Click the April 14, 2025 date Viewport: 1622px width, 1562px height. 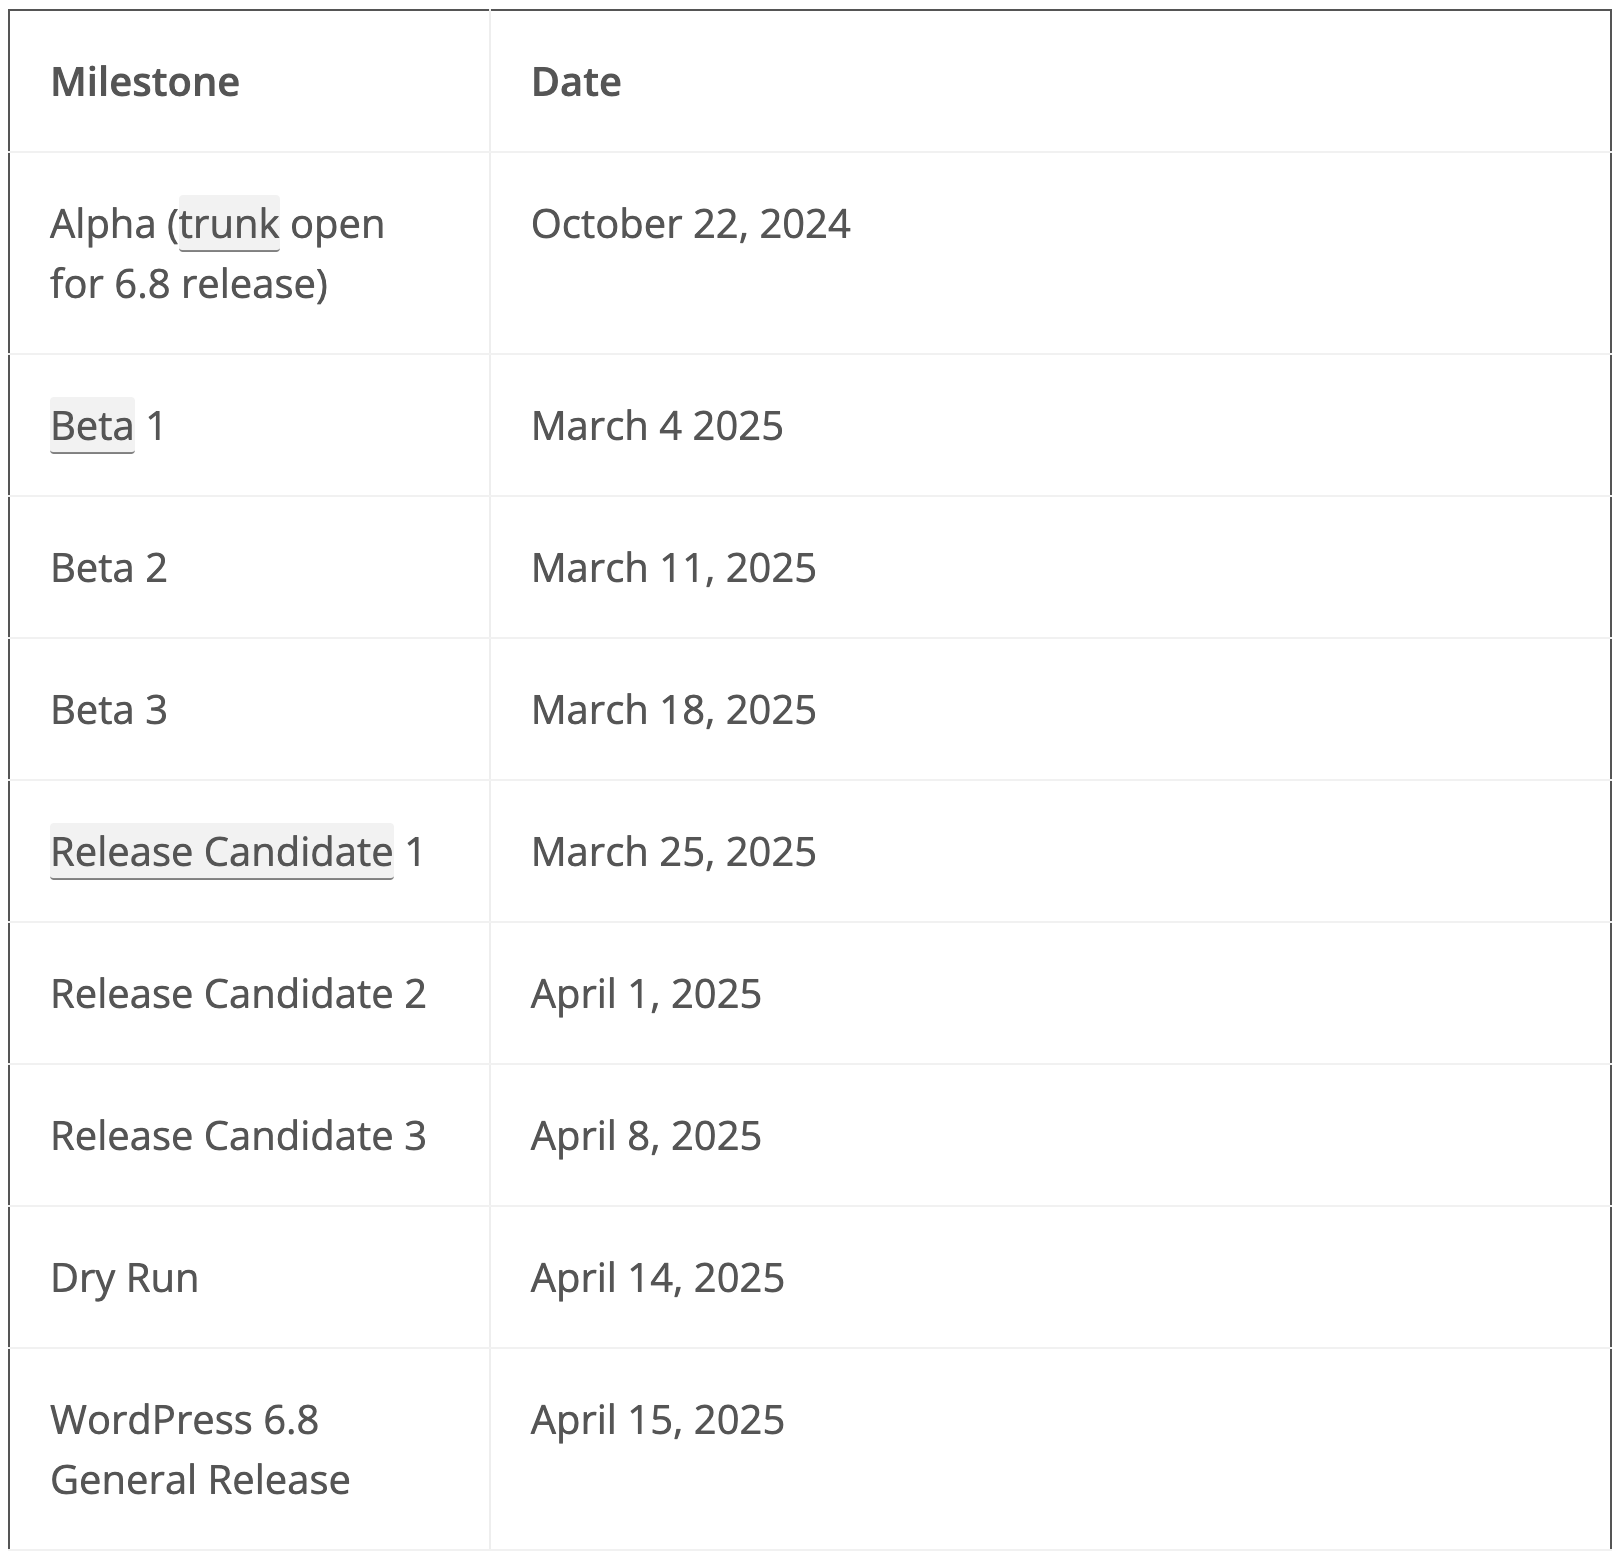[x=657, y=1278]
